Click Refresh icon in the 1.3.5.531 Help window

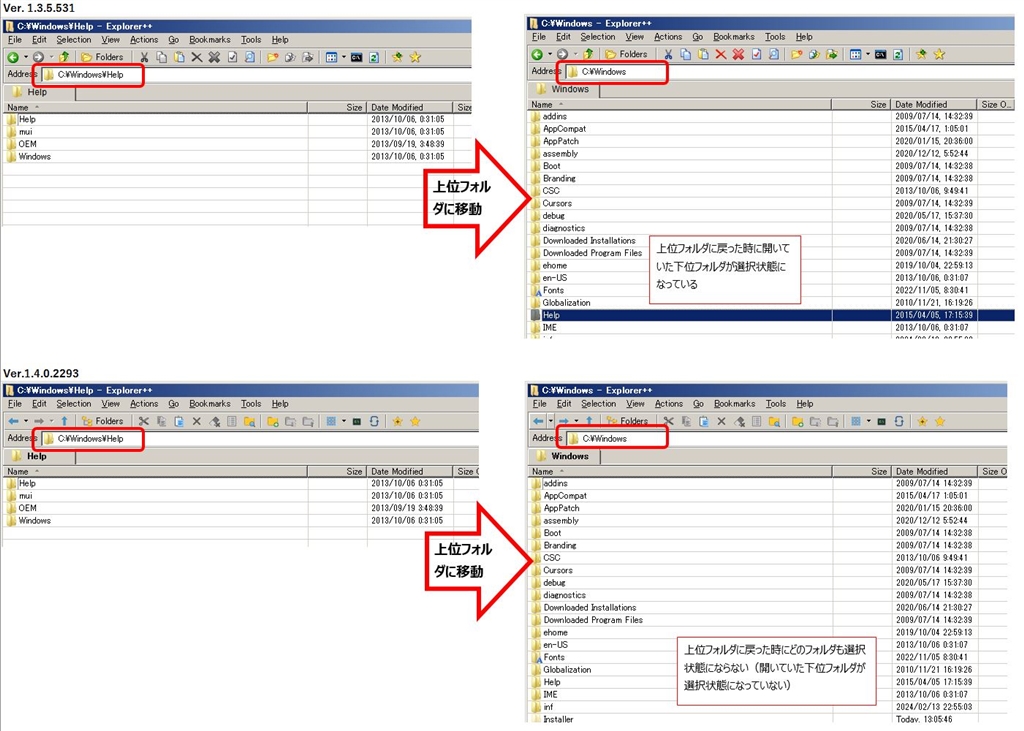[x=374, y=57]
